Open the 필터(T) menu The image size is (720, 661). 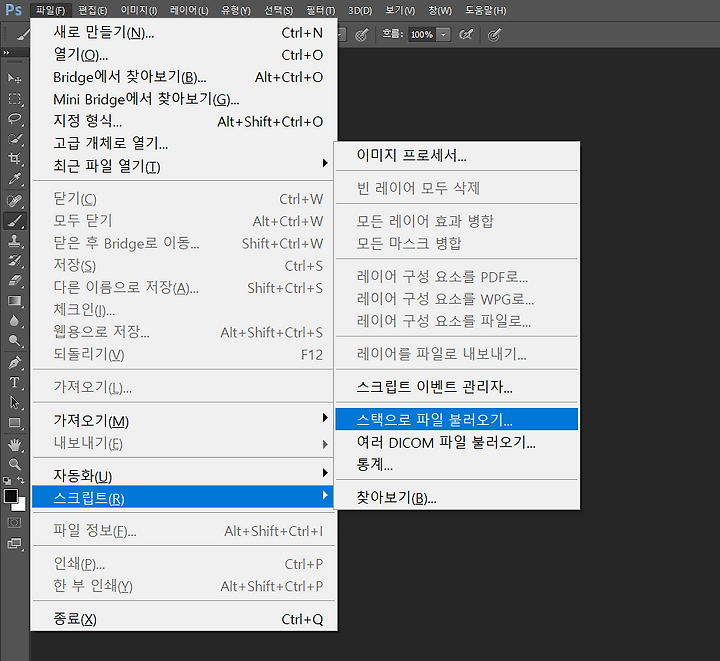point(321,10)
